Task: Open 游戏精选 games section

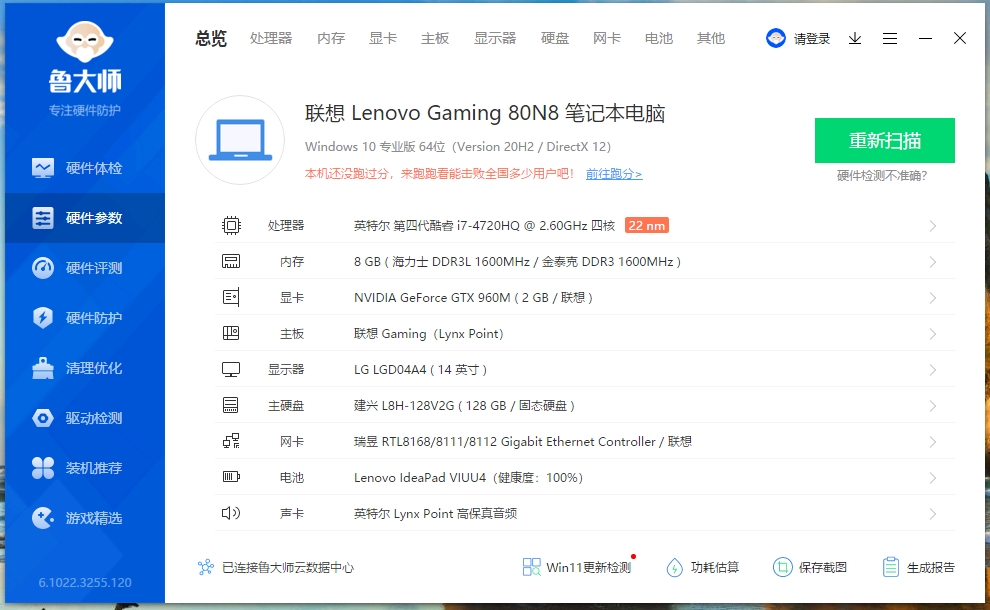Action: pyautogui.click(x=85, y=518)
